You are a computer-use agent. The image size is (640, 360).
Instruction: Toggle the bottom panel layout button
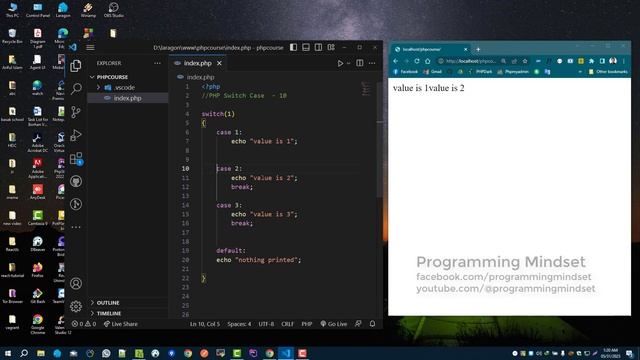[306, 47]
